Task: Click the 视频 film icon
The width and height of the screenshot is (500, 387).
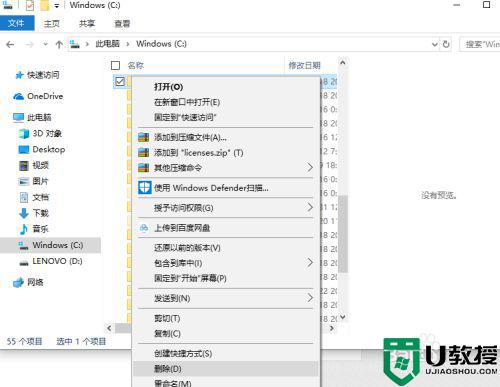Action: point(24,165)
